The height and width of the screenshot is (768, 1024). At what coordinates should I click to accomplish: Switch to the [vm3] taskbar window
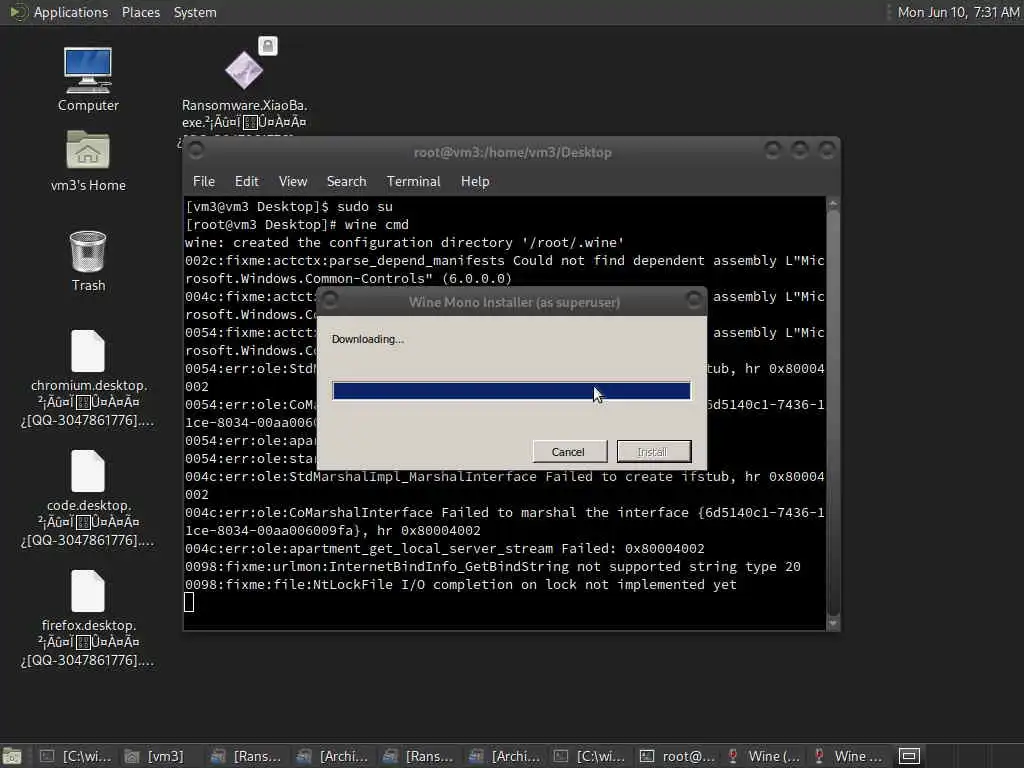155,756
